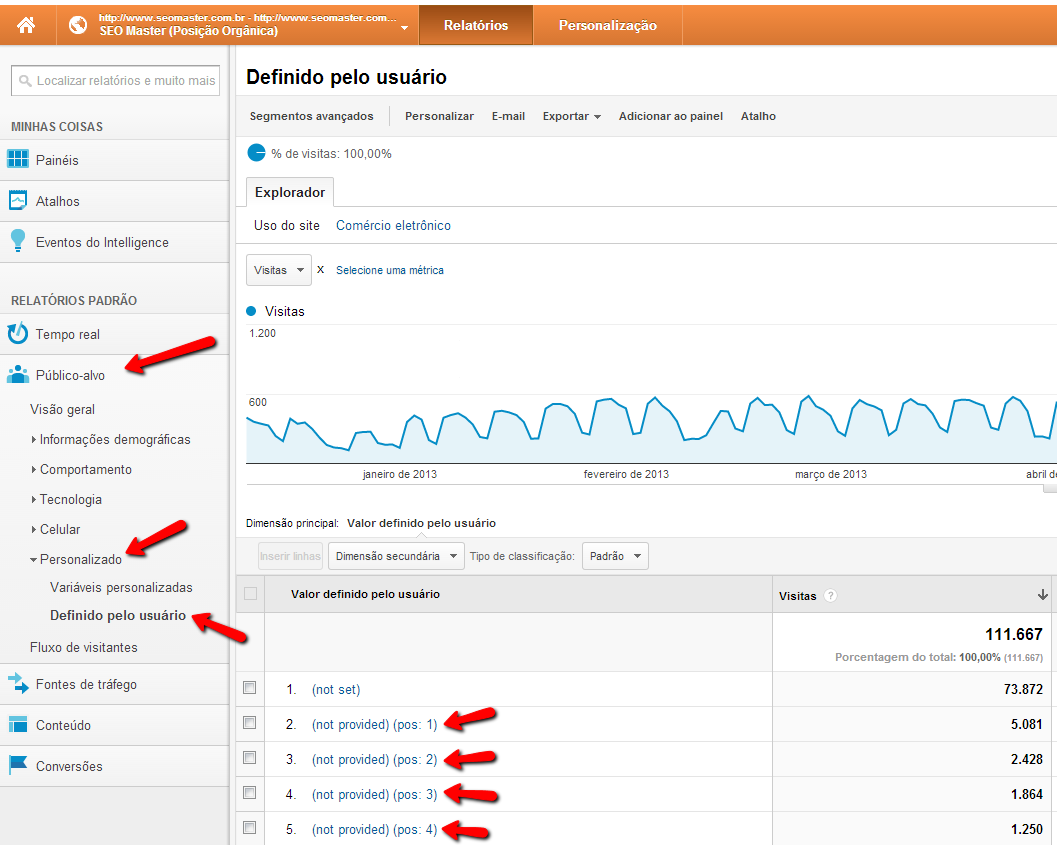Screen dimensions: 1057x845
Task: Open Eventos do Intelligence lightbulb icon
Action: 18,242
